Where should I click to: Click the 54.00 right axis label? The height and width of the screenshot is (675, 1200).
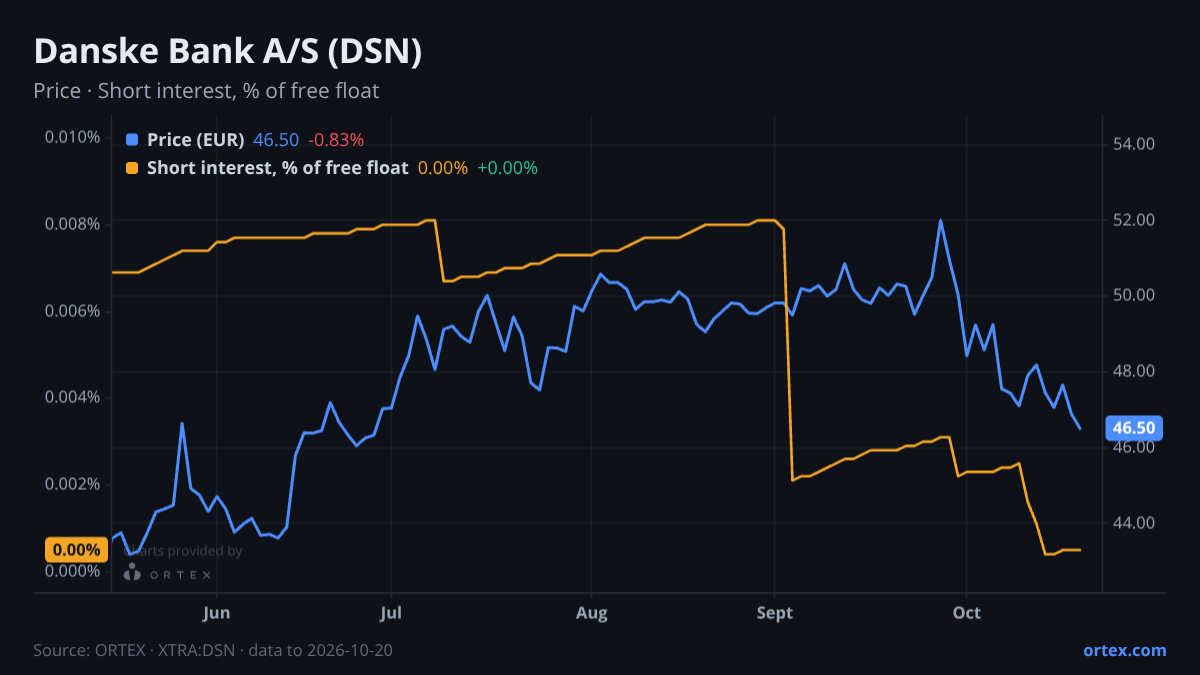click(x=1134, y=143)
